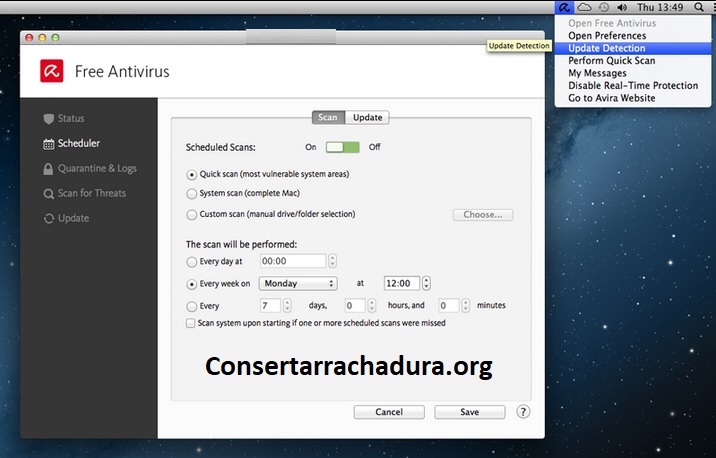Click the Avira icon in the menu bar

[x=564, y=7]
